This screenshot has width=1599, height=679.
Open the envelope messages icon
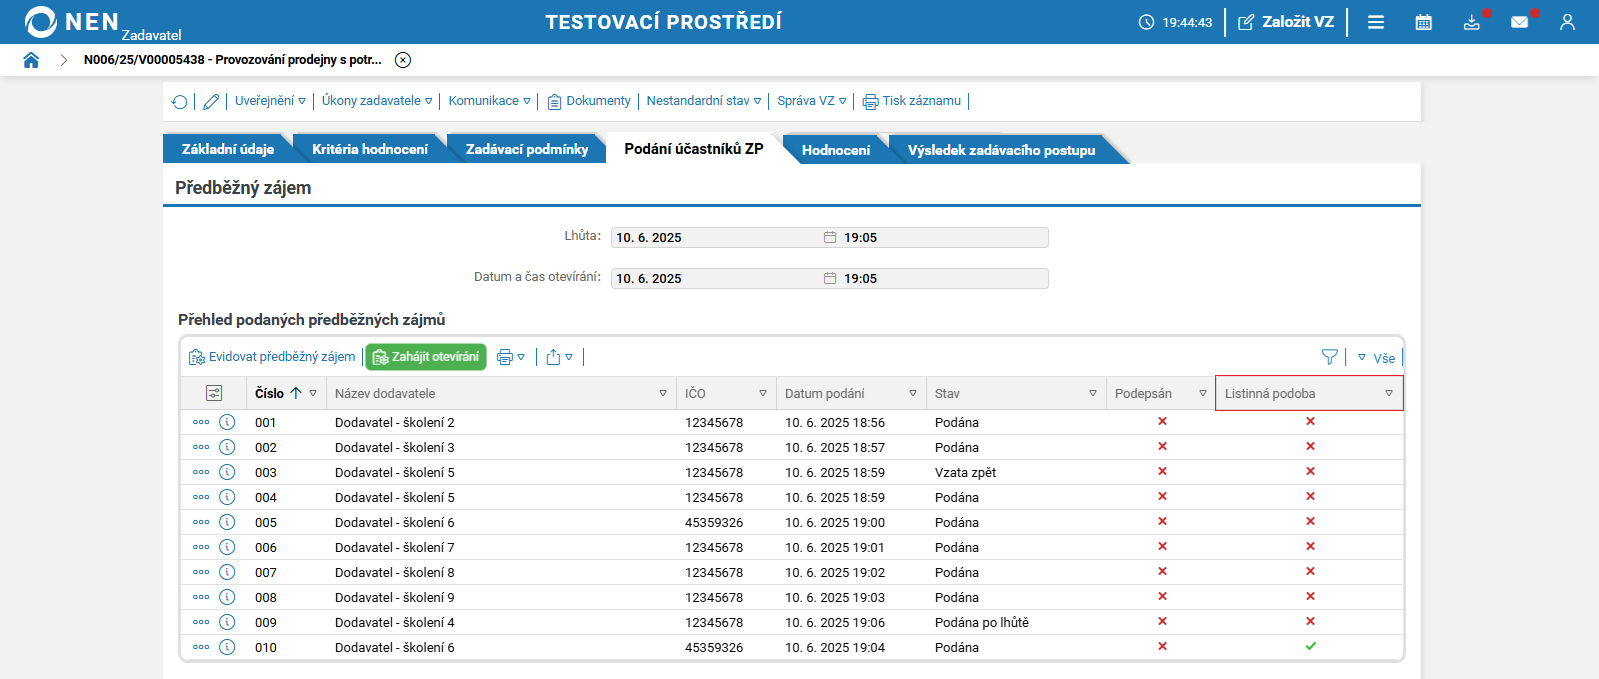tap(1519, 22)
